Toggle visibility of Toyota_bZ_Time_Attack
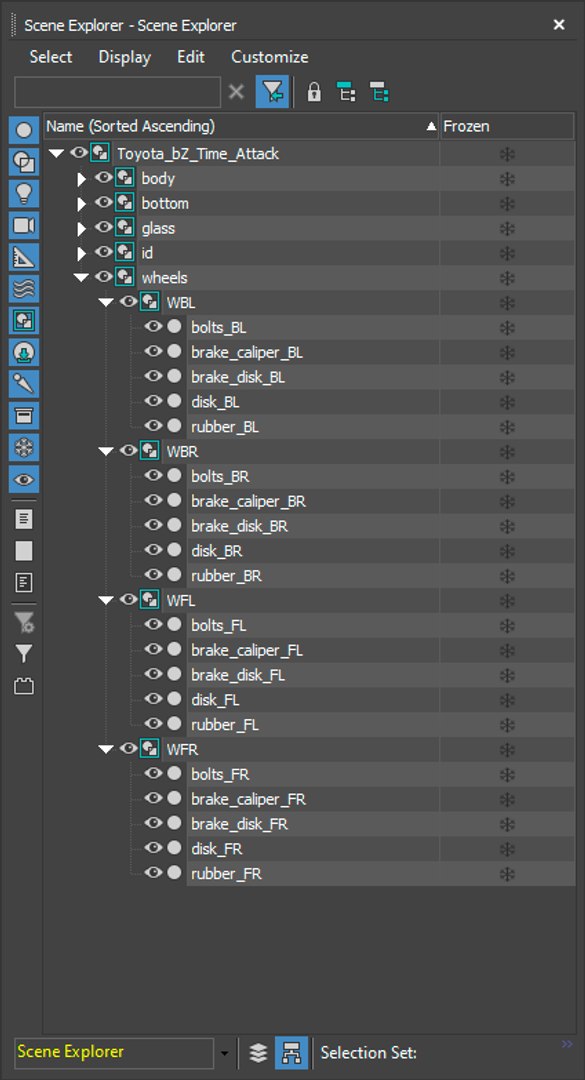This screenshot has width=585, height=1080. (x=79, y=152)
